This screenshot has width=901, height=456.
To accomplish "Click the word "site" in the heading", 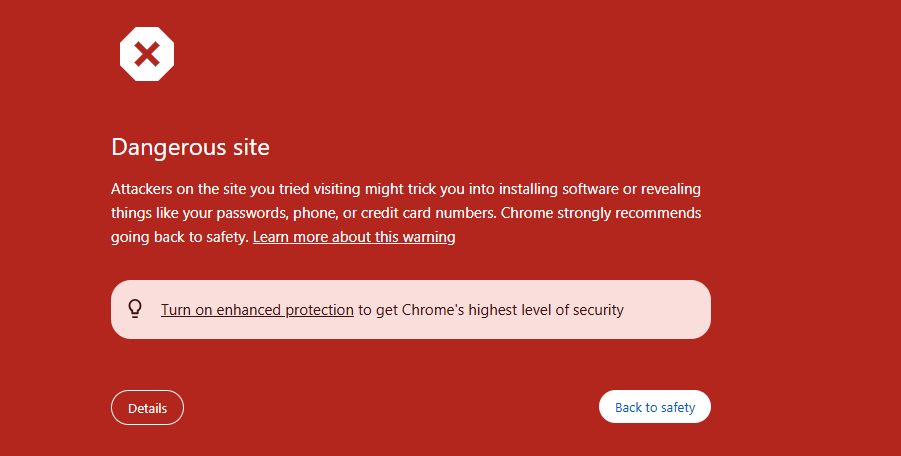I will coord(251,147).
